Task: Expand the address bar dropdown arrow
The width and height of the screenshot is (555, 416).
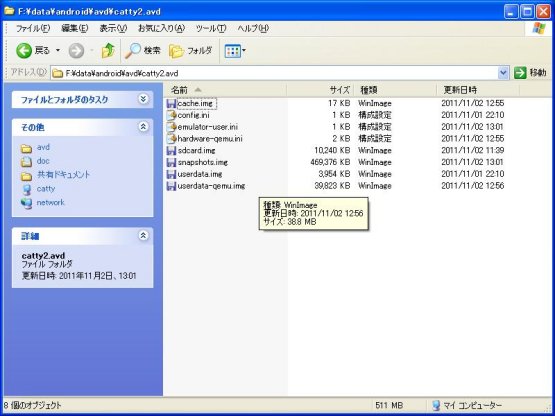Action: click(503, 73)
